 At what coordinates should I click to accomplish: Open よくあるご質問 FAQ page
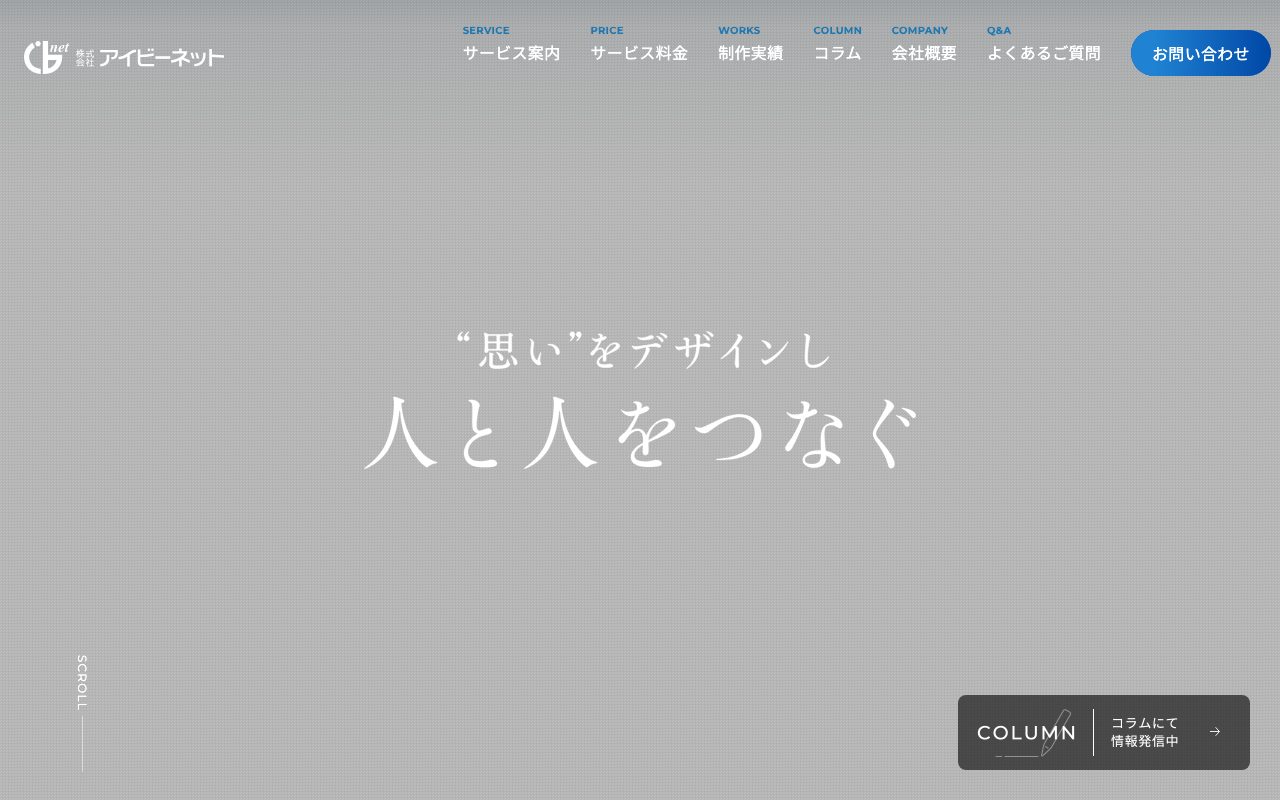coord(1043,53)
